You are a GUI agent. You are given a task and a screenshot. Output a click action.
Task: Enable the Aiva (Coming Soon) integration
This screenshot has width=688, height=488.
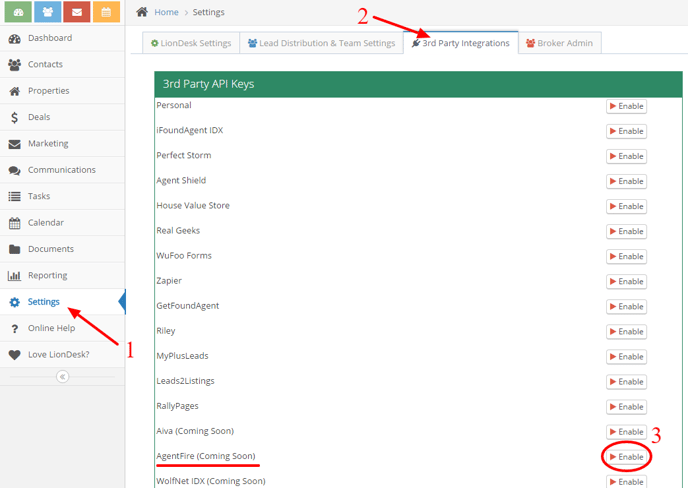626,432
